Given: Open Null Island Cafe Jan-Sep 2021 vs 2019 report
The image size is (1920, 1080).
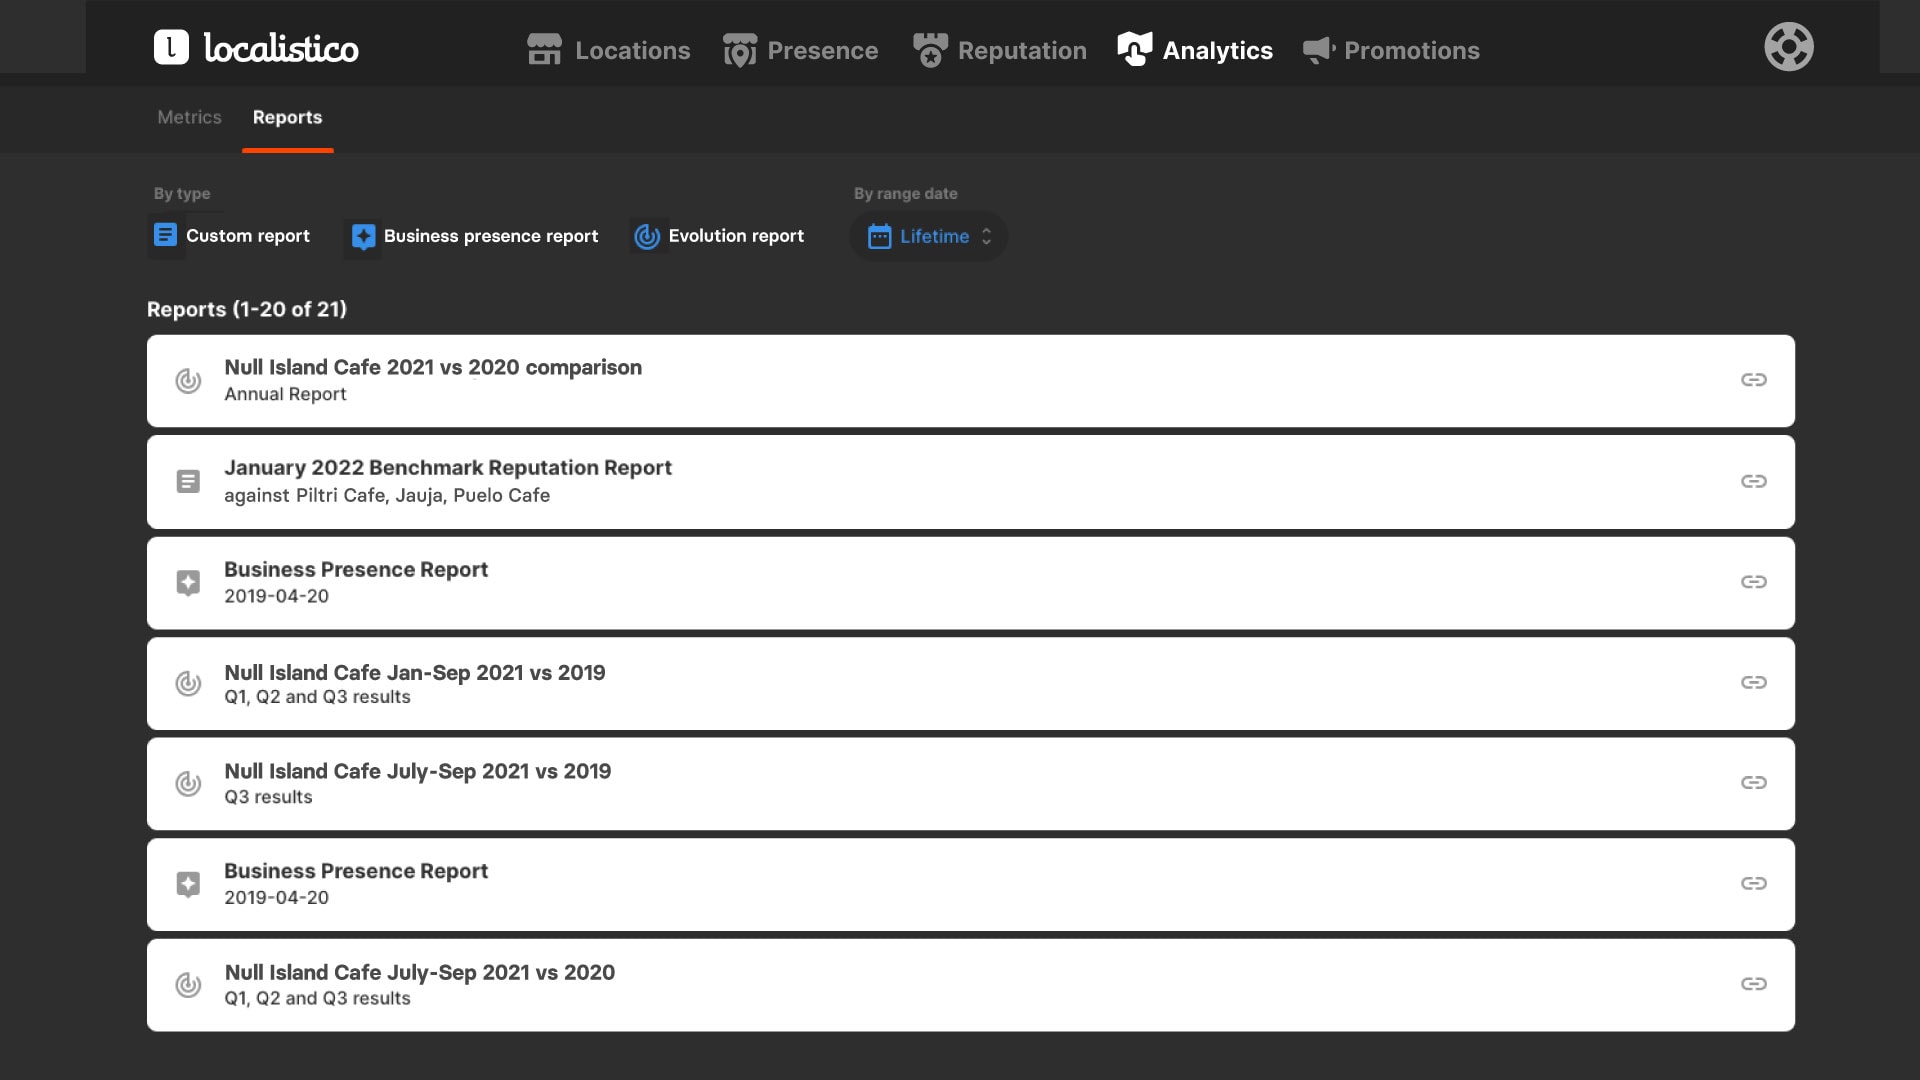Looking at the screenshot, I should [x=414, y=673].
